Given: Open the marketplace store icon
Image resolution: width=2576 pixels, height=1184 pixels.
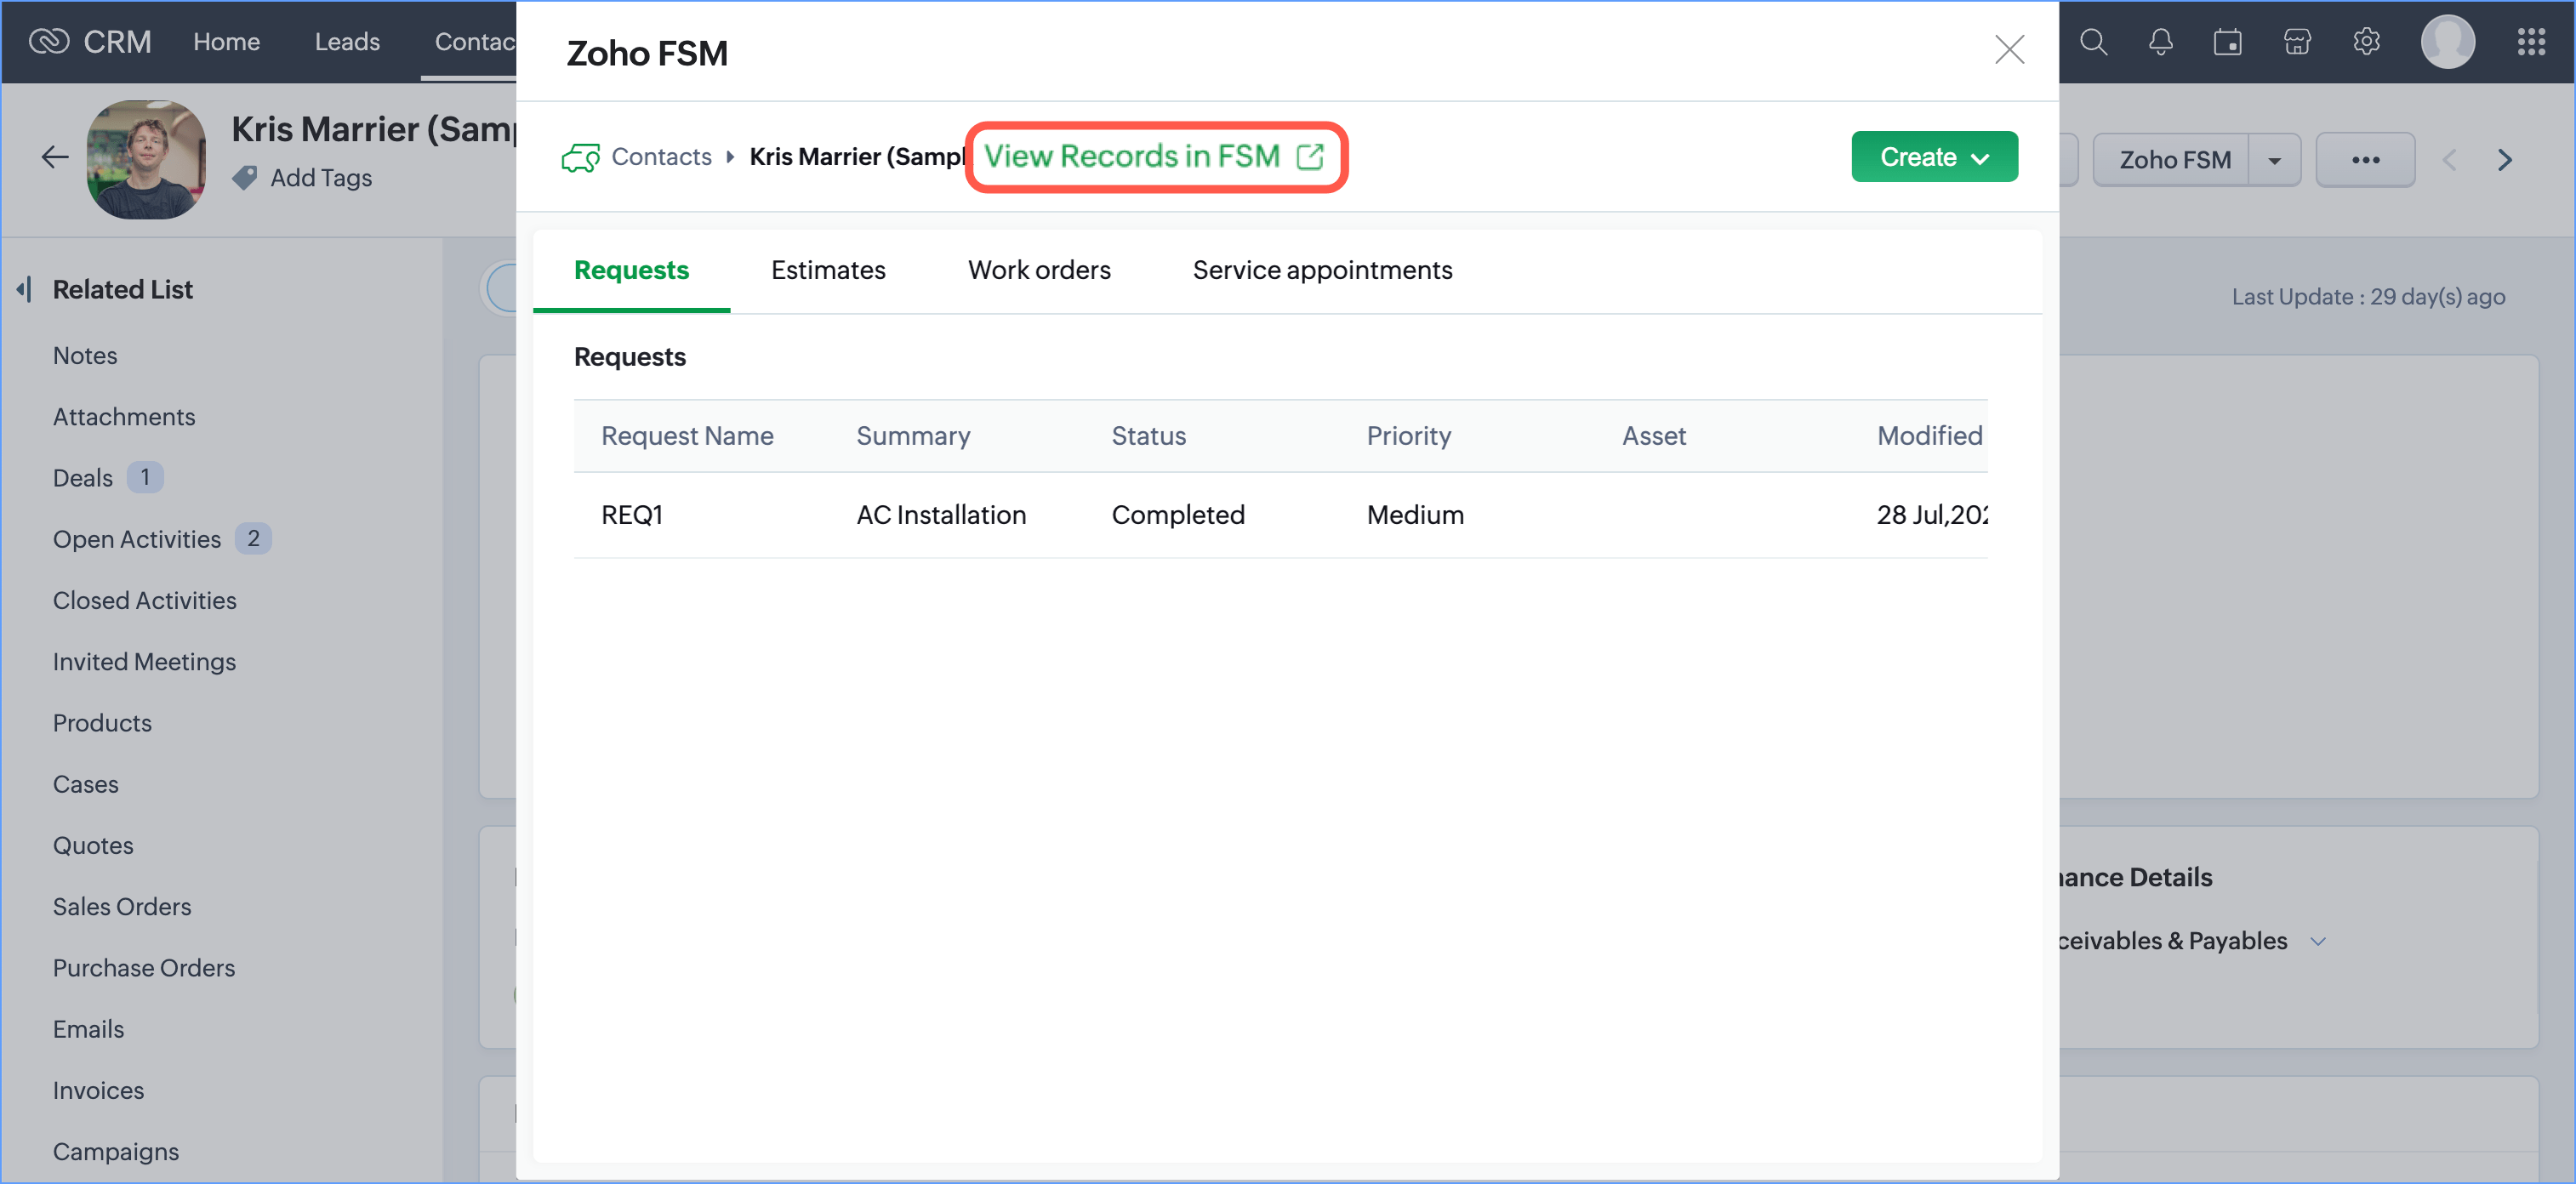Looking at the screenshot, I should [2297, 42].
